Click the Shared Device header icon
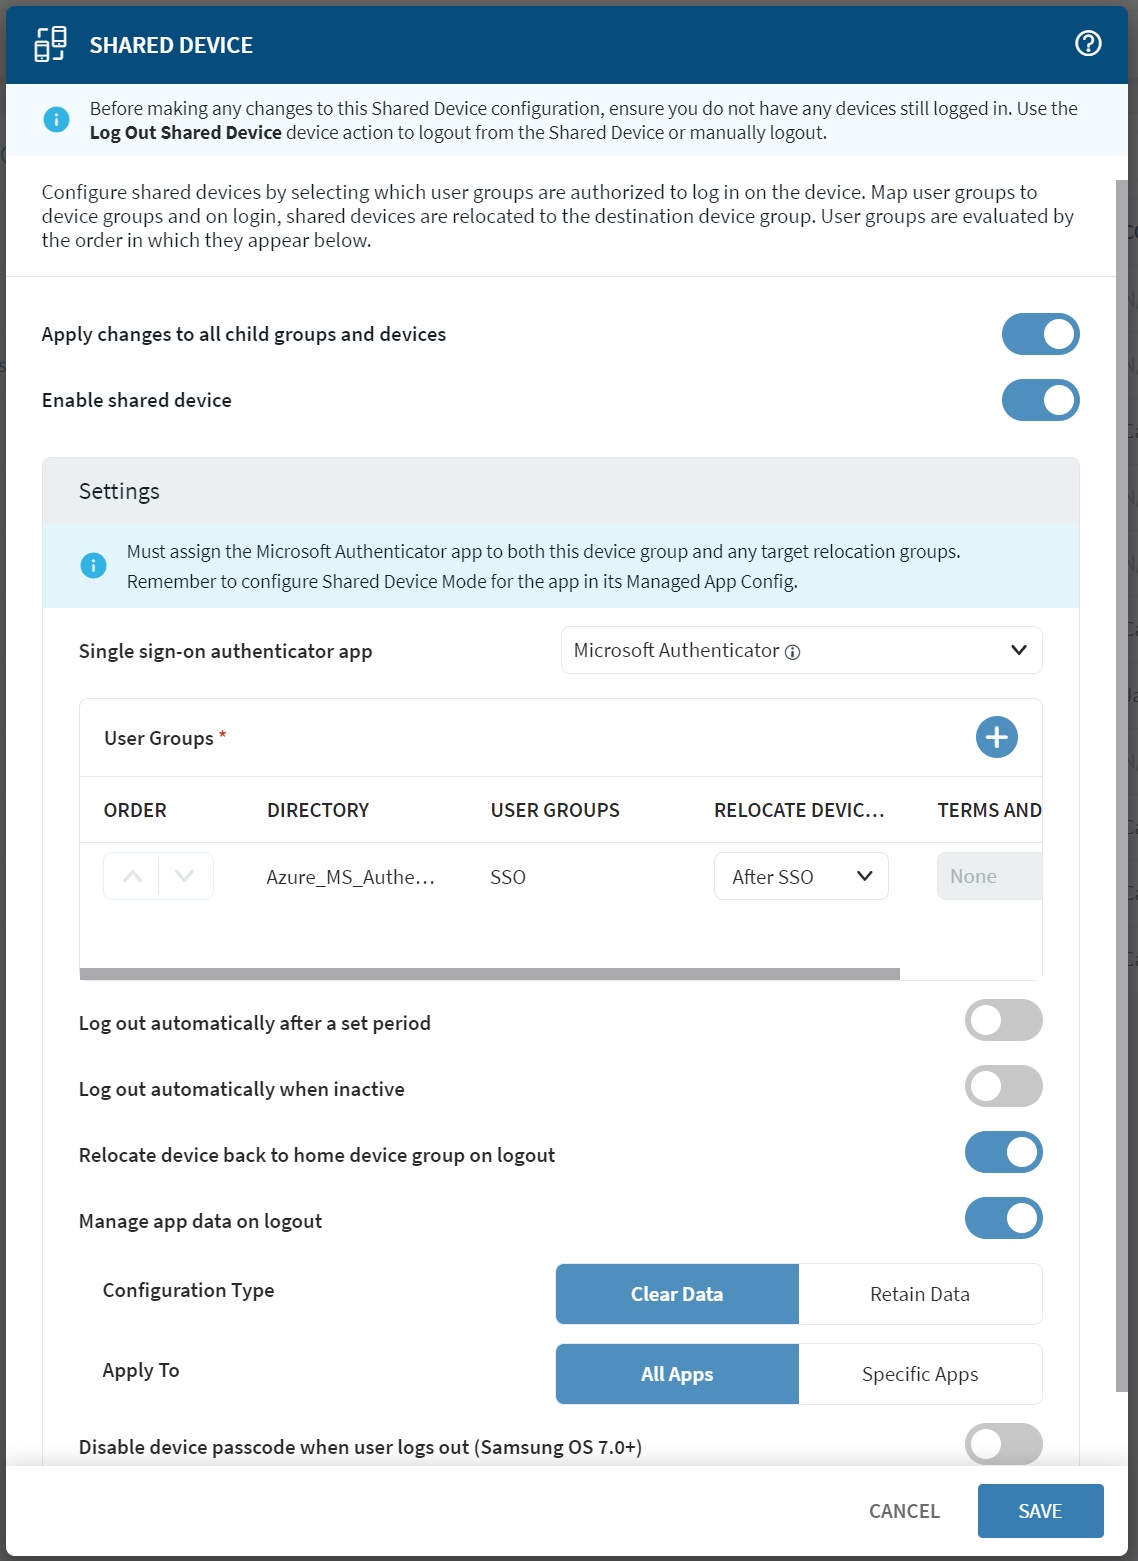Viewport: 1138px width, 1561px height. click(50, 44)
